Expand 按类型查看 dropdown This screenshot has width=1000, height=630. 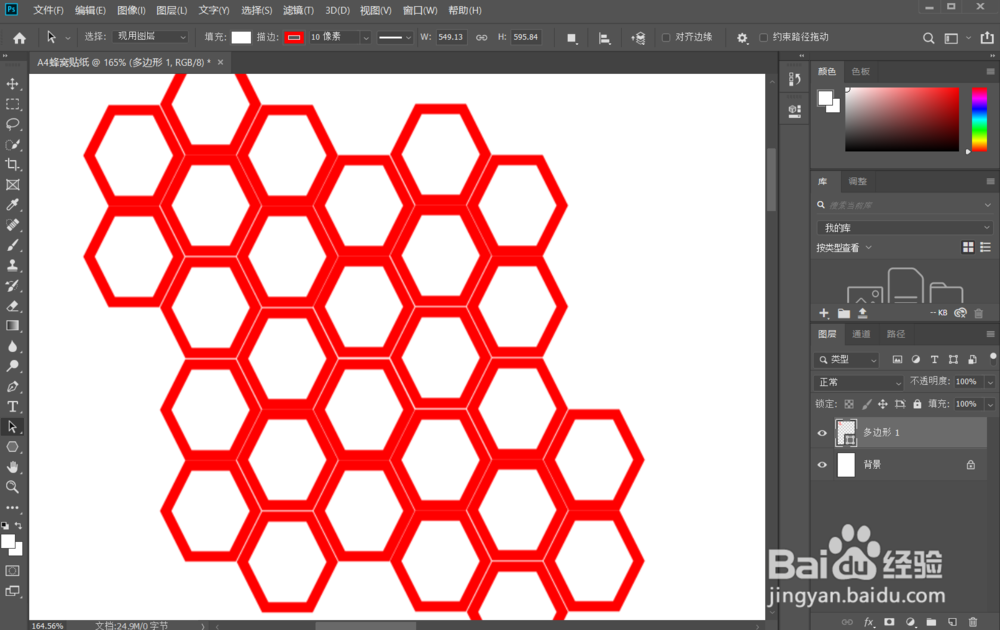[x=844, y=247]
